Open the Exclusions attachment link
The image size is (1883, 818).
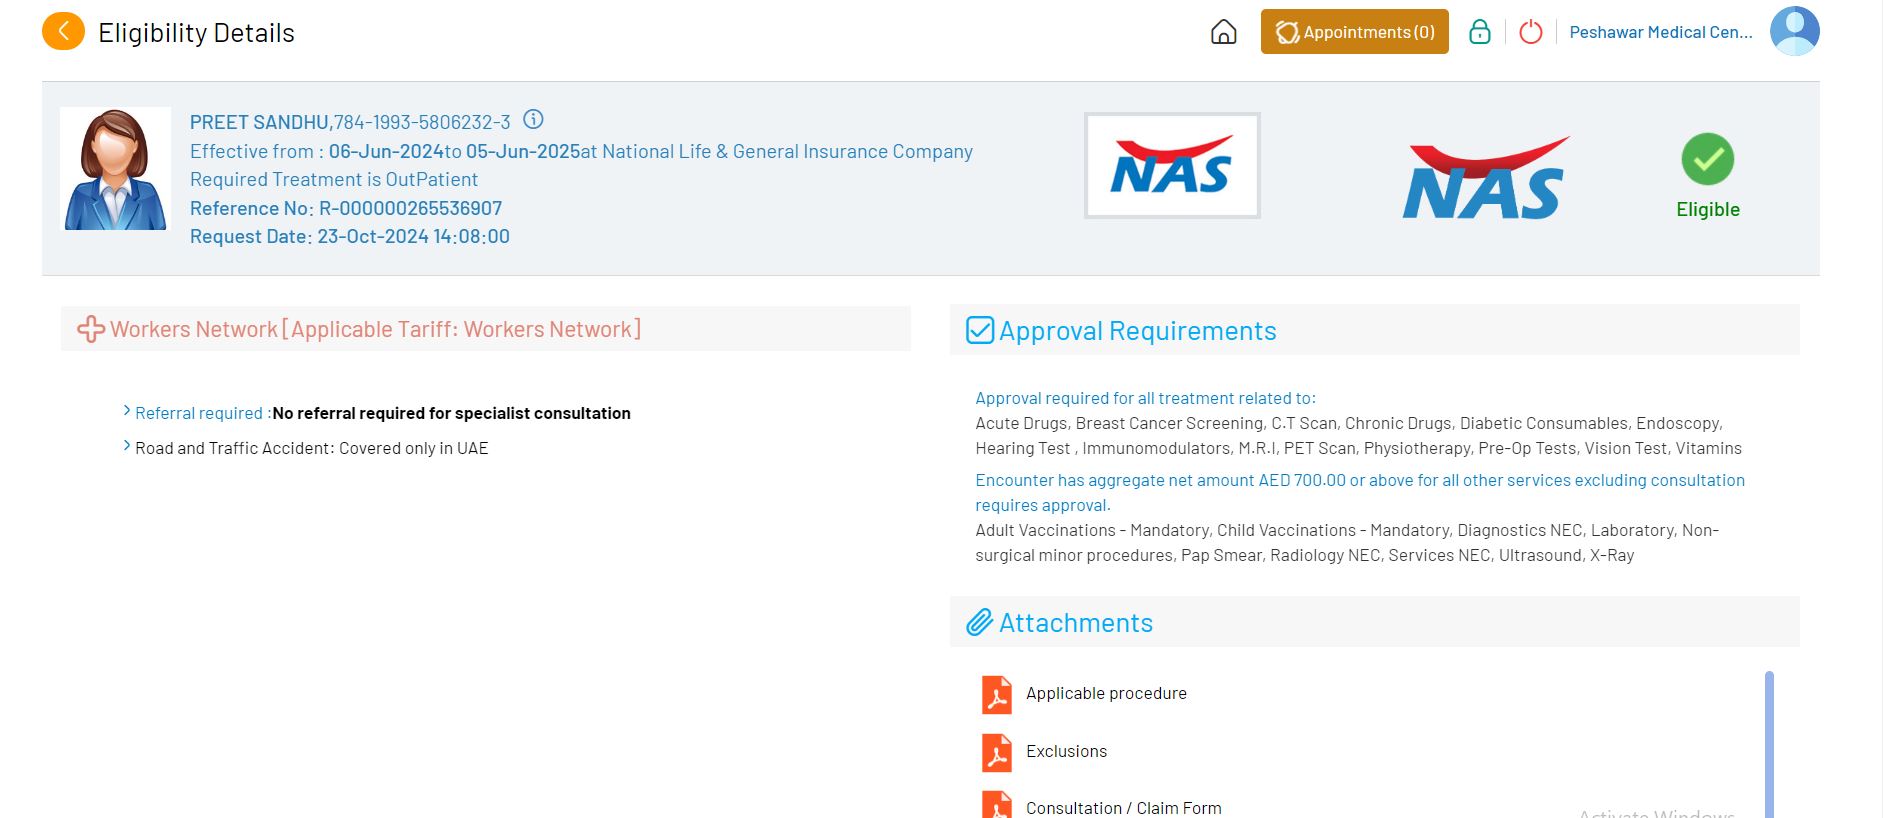(1066, 751)
